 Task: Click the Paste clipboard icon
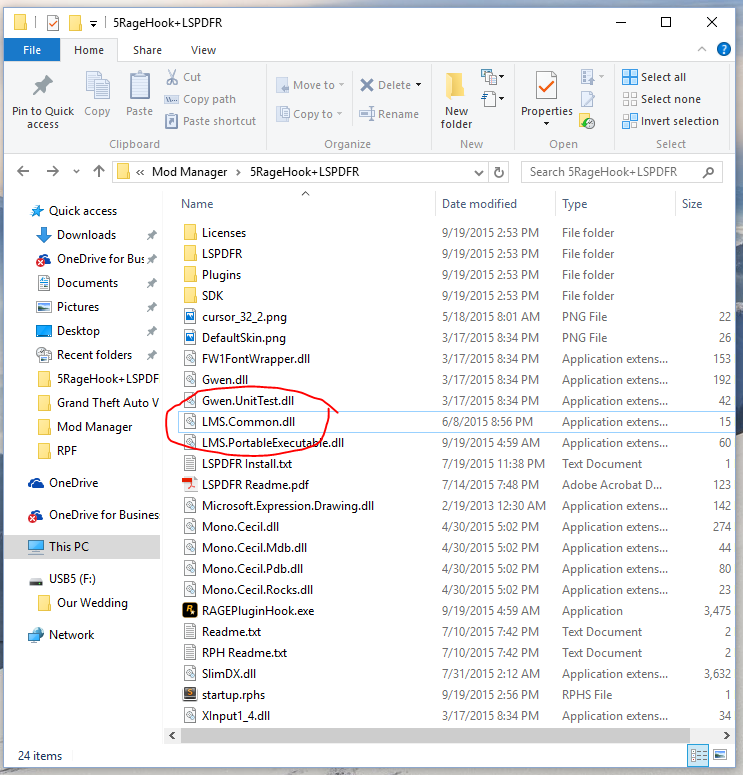pyautogui.click(x=139, y=87)
